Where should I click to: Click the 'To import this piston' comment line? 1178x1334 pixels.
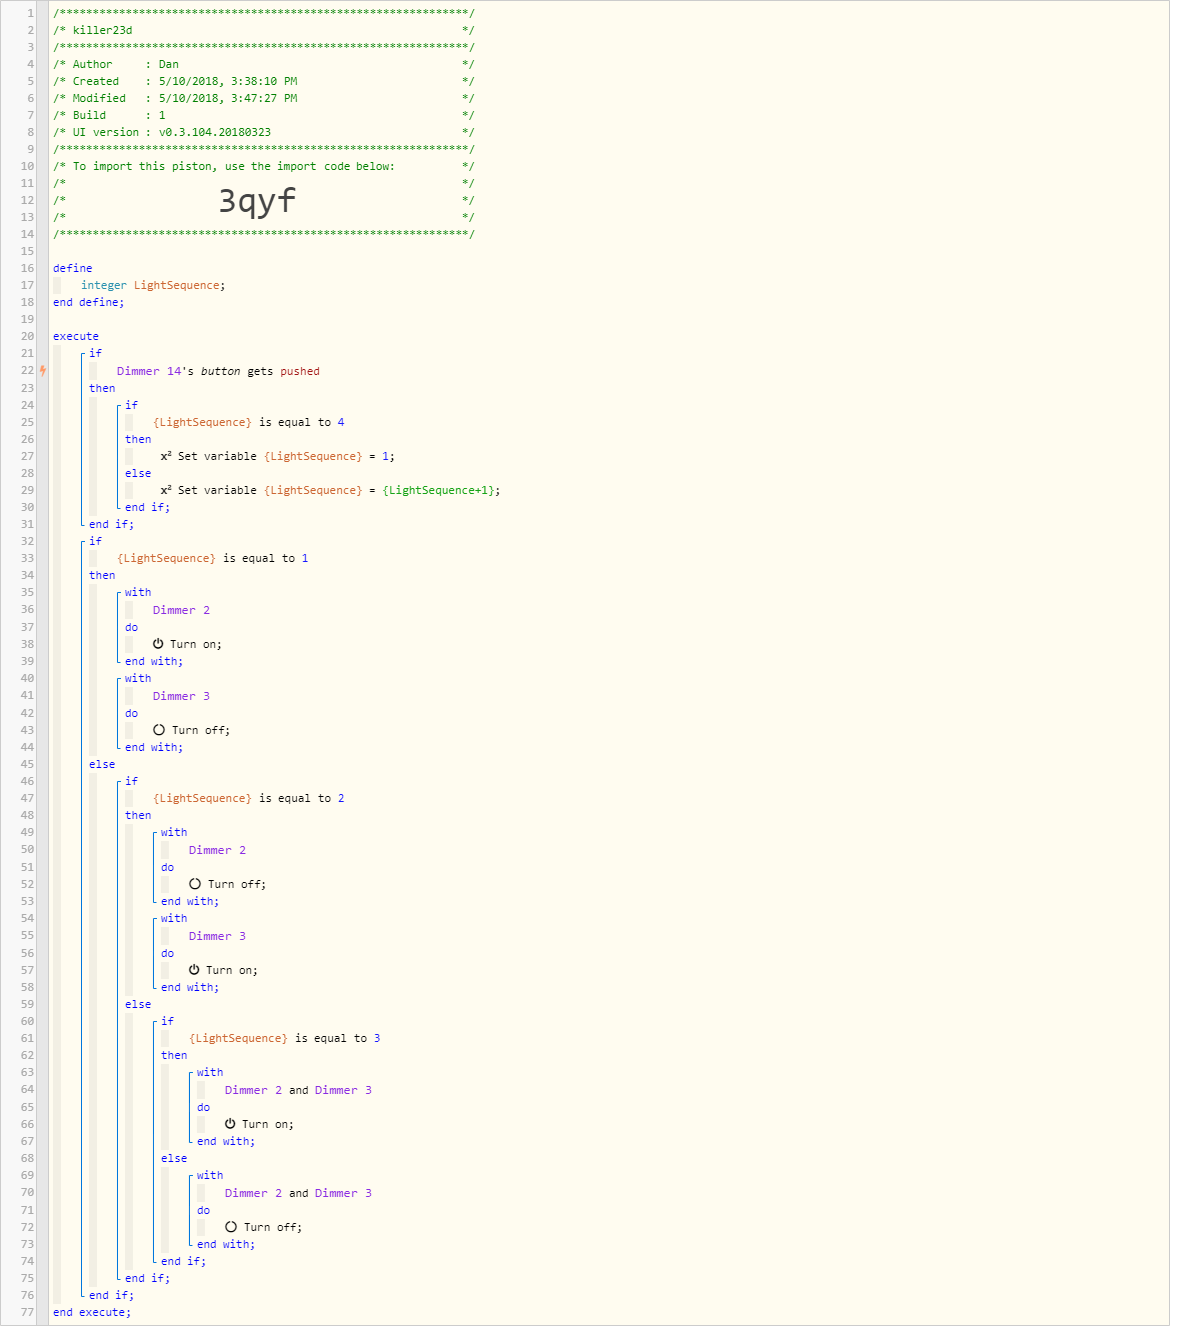point(264,166)
